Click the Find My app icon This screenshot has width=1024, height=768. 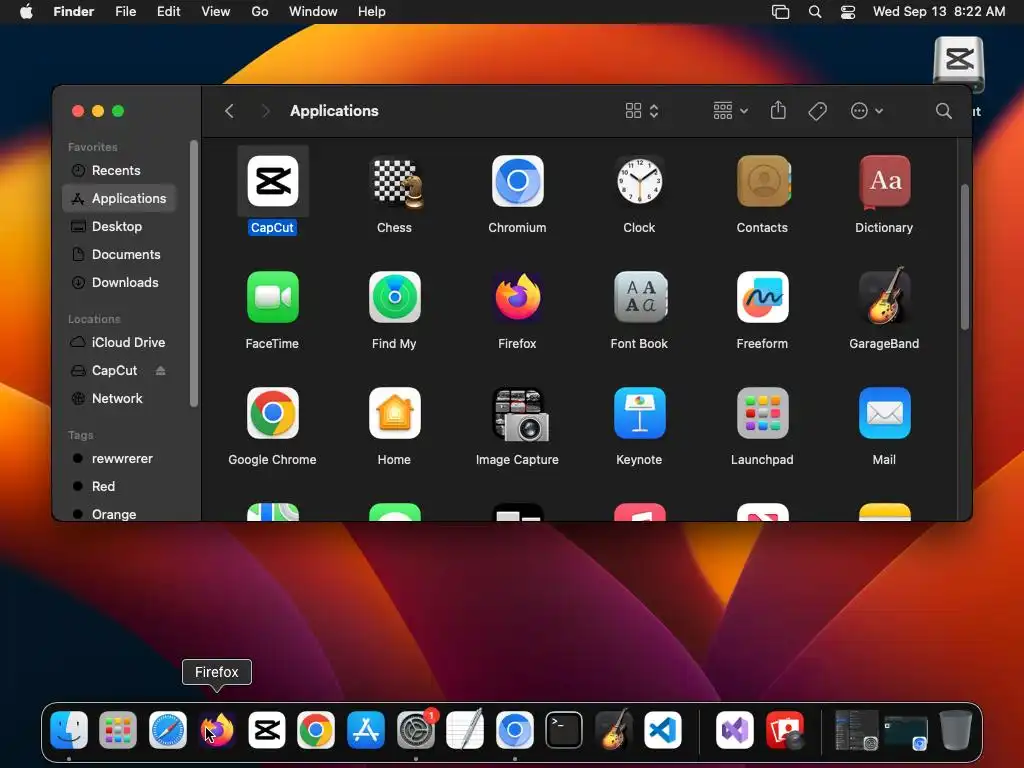pos(394,297)
